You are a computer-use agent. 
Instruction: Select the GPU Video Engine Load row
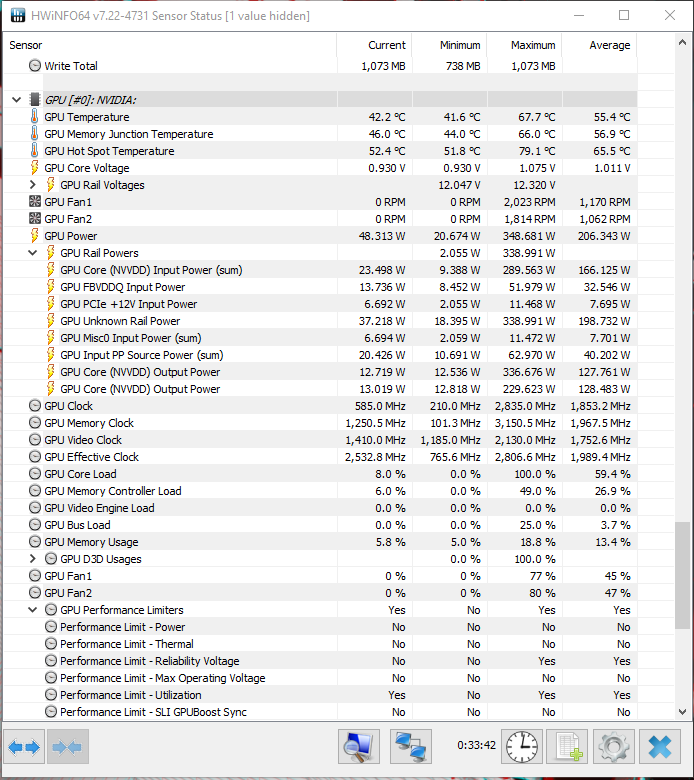click(320, 508)
